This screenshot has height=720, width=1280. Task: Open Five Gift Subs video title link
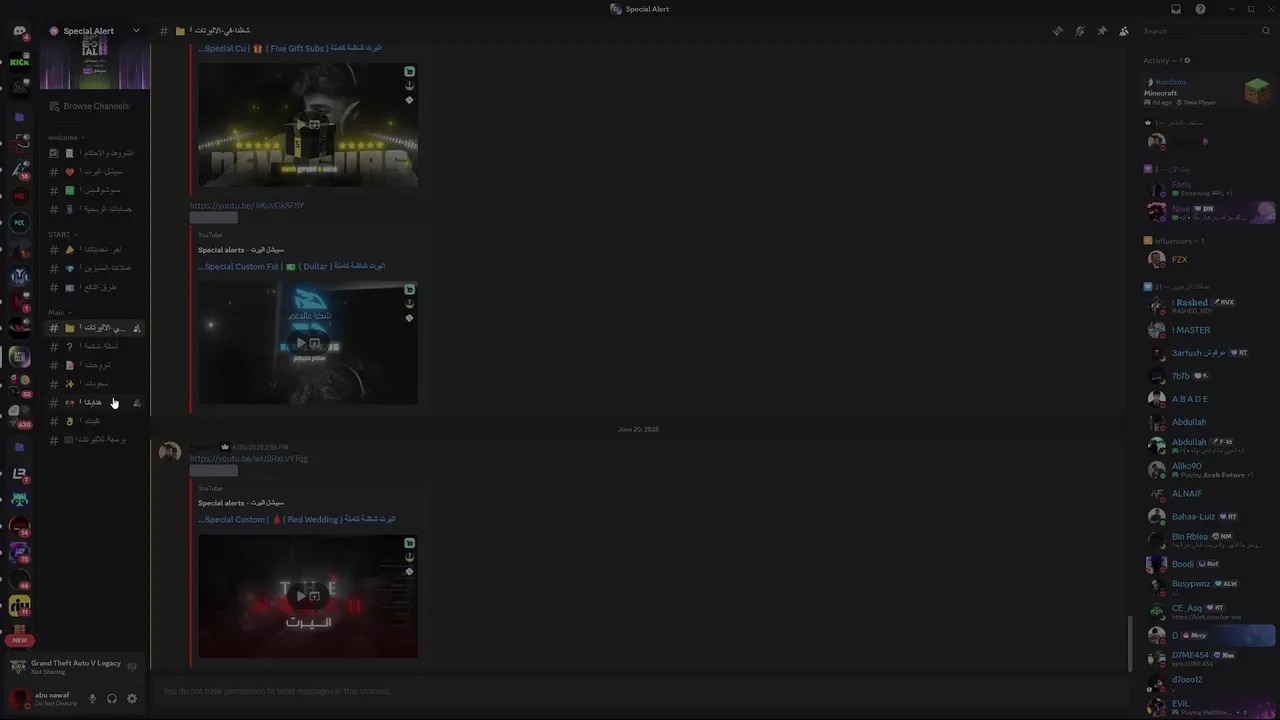(290, 48)
